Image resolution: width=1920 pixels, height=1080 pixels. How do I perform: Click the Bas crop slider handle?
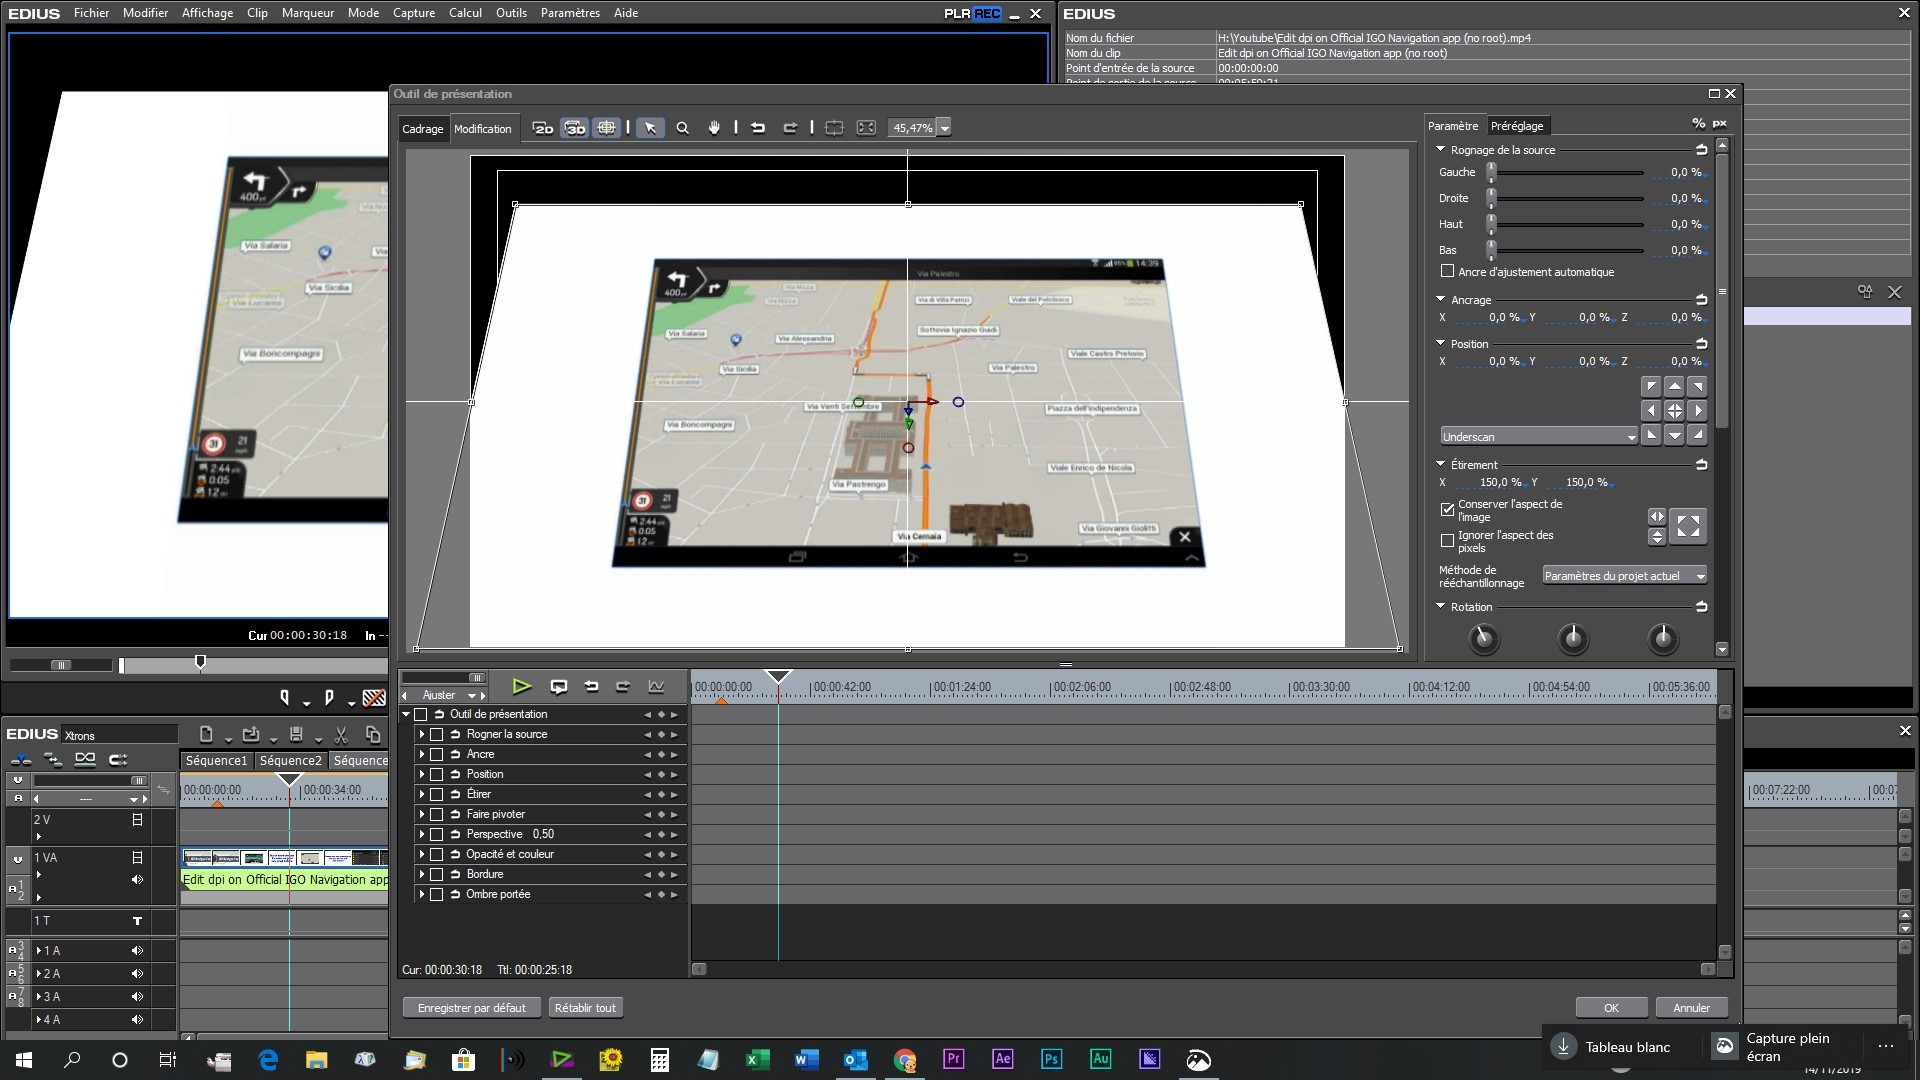pos(1491,250)
